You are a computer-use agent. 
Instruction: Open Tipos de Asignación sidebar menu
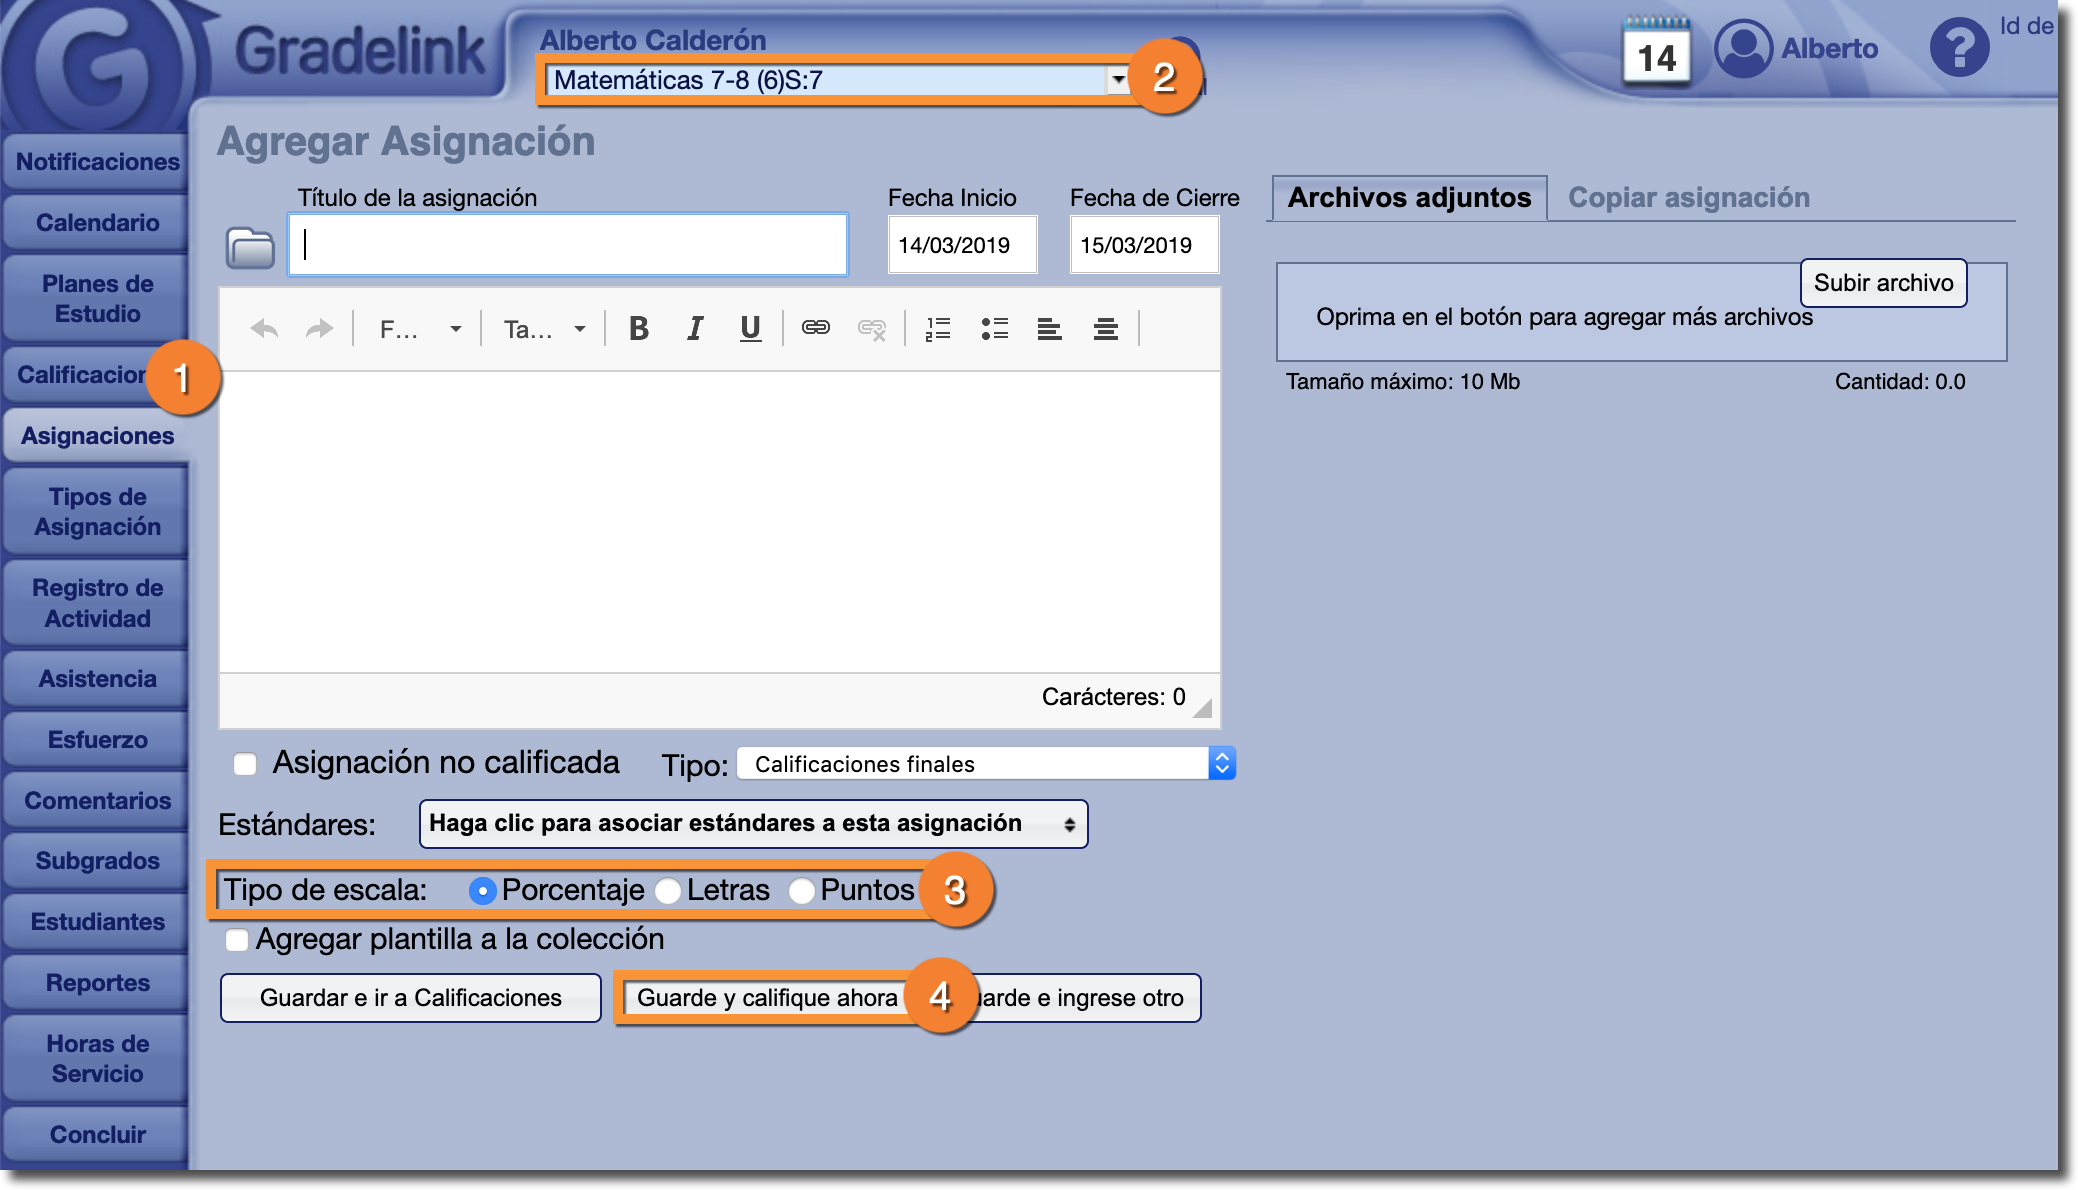97,512
